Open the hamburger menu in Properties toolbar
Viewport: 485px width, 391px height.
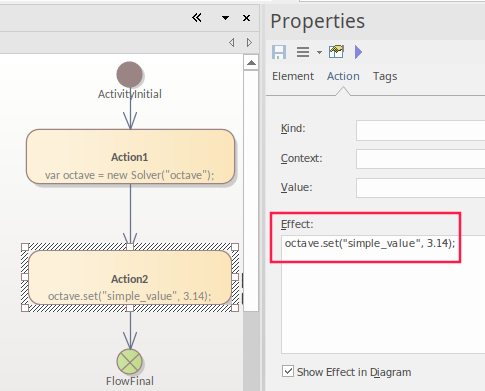(303, 52)
